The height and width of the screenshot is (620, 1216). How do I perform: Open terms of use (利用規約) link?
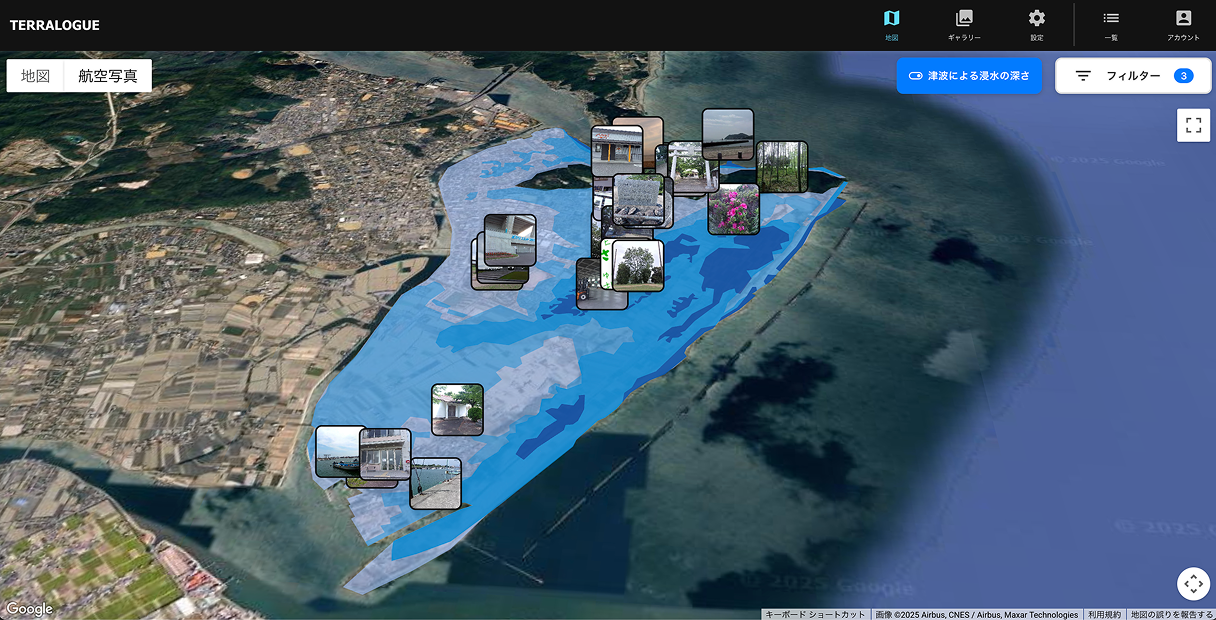[1104, 614]
